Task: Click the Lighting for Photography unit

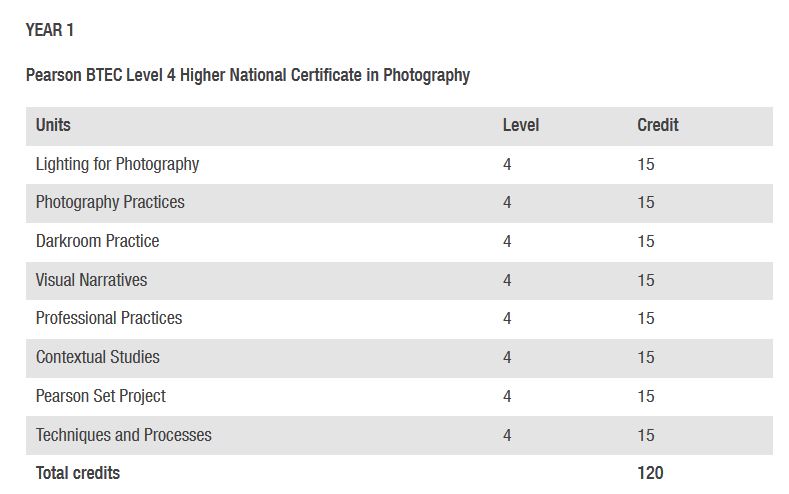Action: [x=117, y=164]
